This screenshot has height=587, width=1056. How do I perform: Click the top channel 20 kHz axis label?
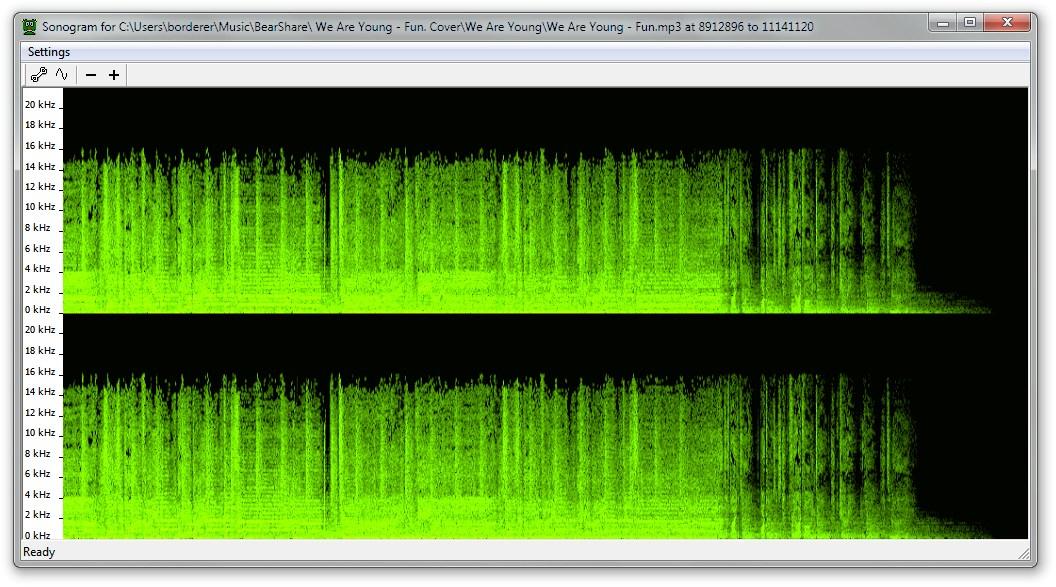[x=40, y=104]
